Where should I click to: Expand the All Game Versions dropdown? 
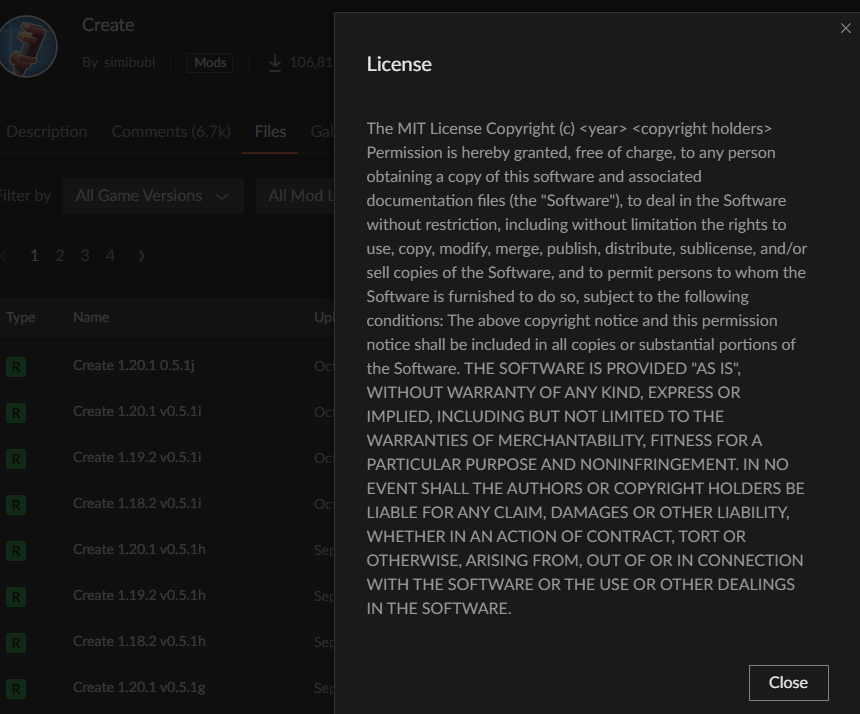click(x=152, y=196)
